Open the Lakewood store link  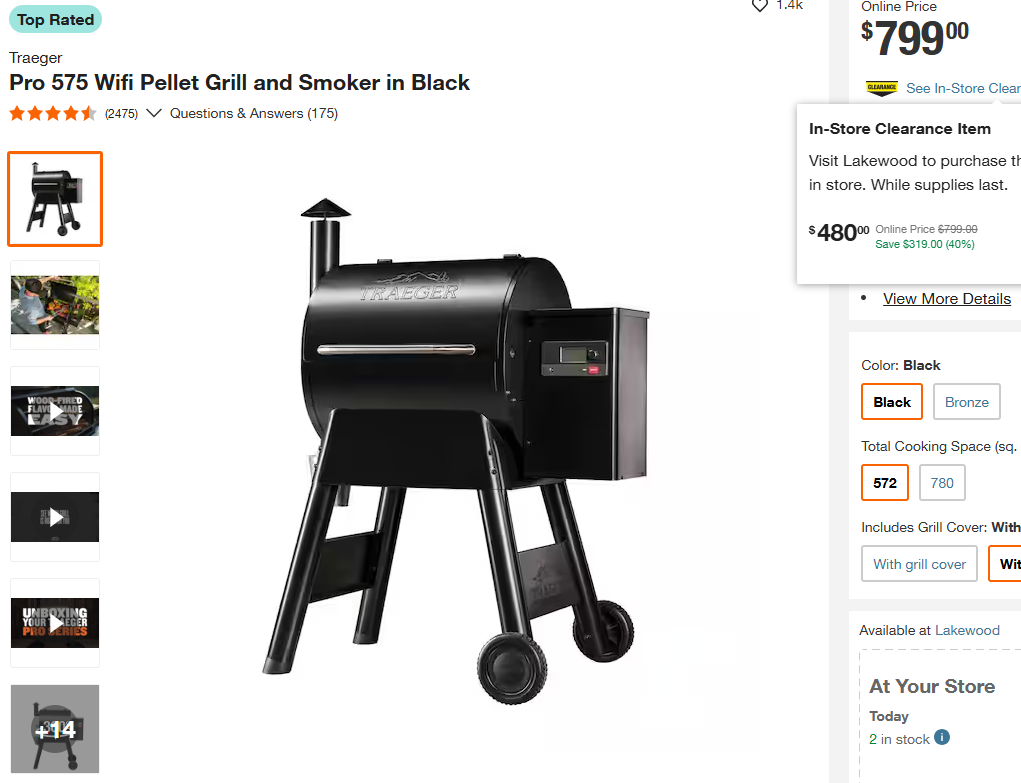pyautogui.click(x=967, y=630)
